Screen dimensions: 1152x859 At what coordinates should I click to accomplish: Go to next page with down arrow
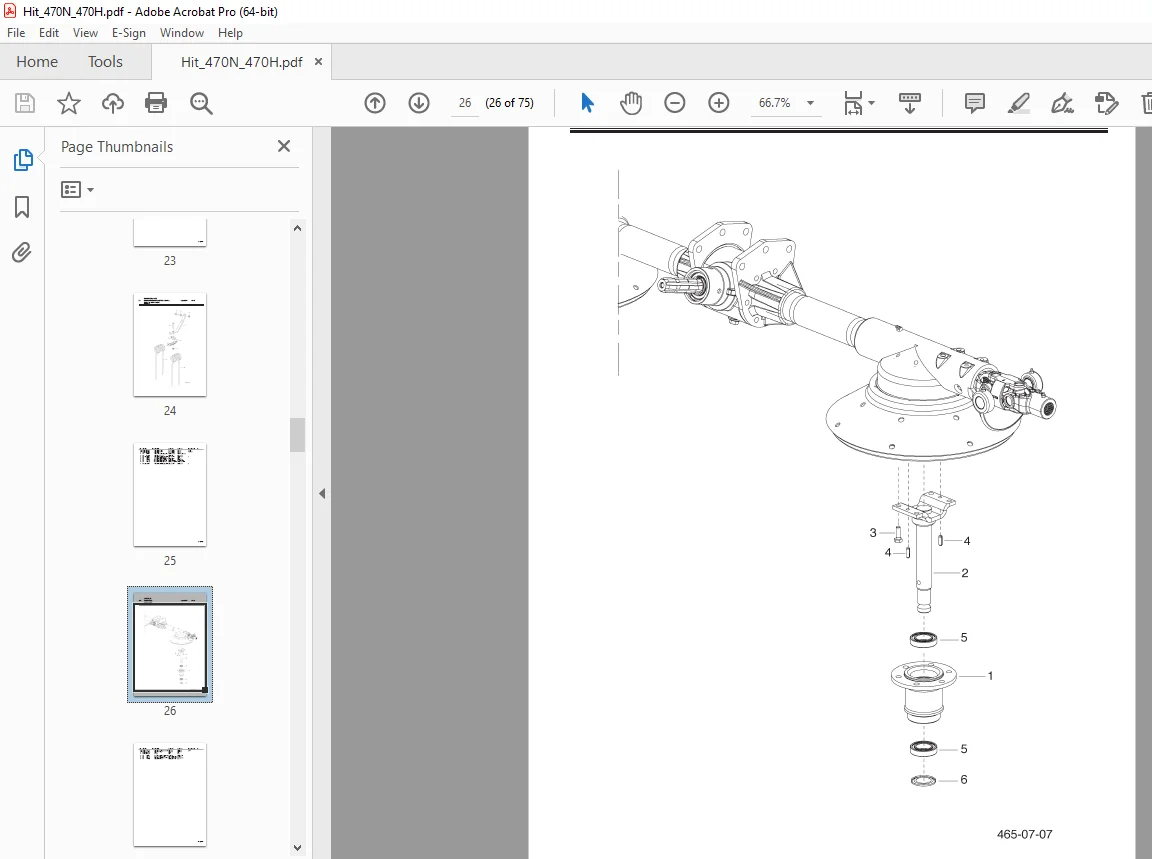[x=419, y=103]
